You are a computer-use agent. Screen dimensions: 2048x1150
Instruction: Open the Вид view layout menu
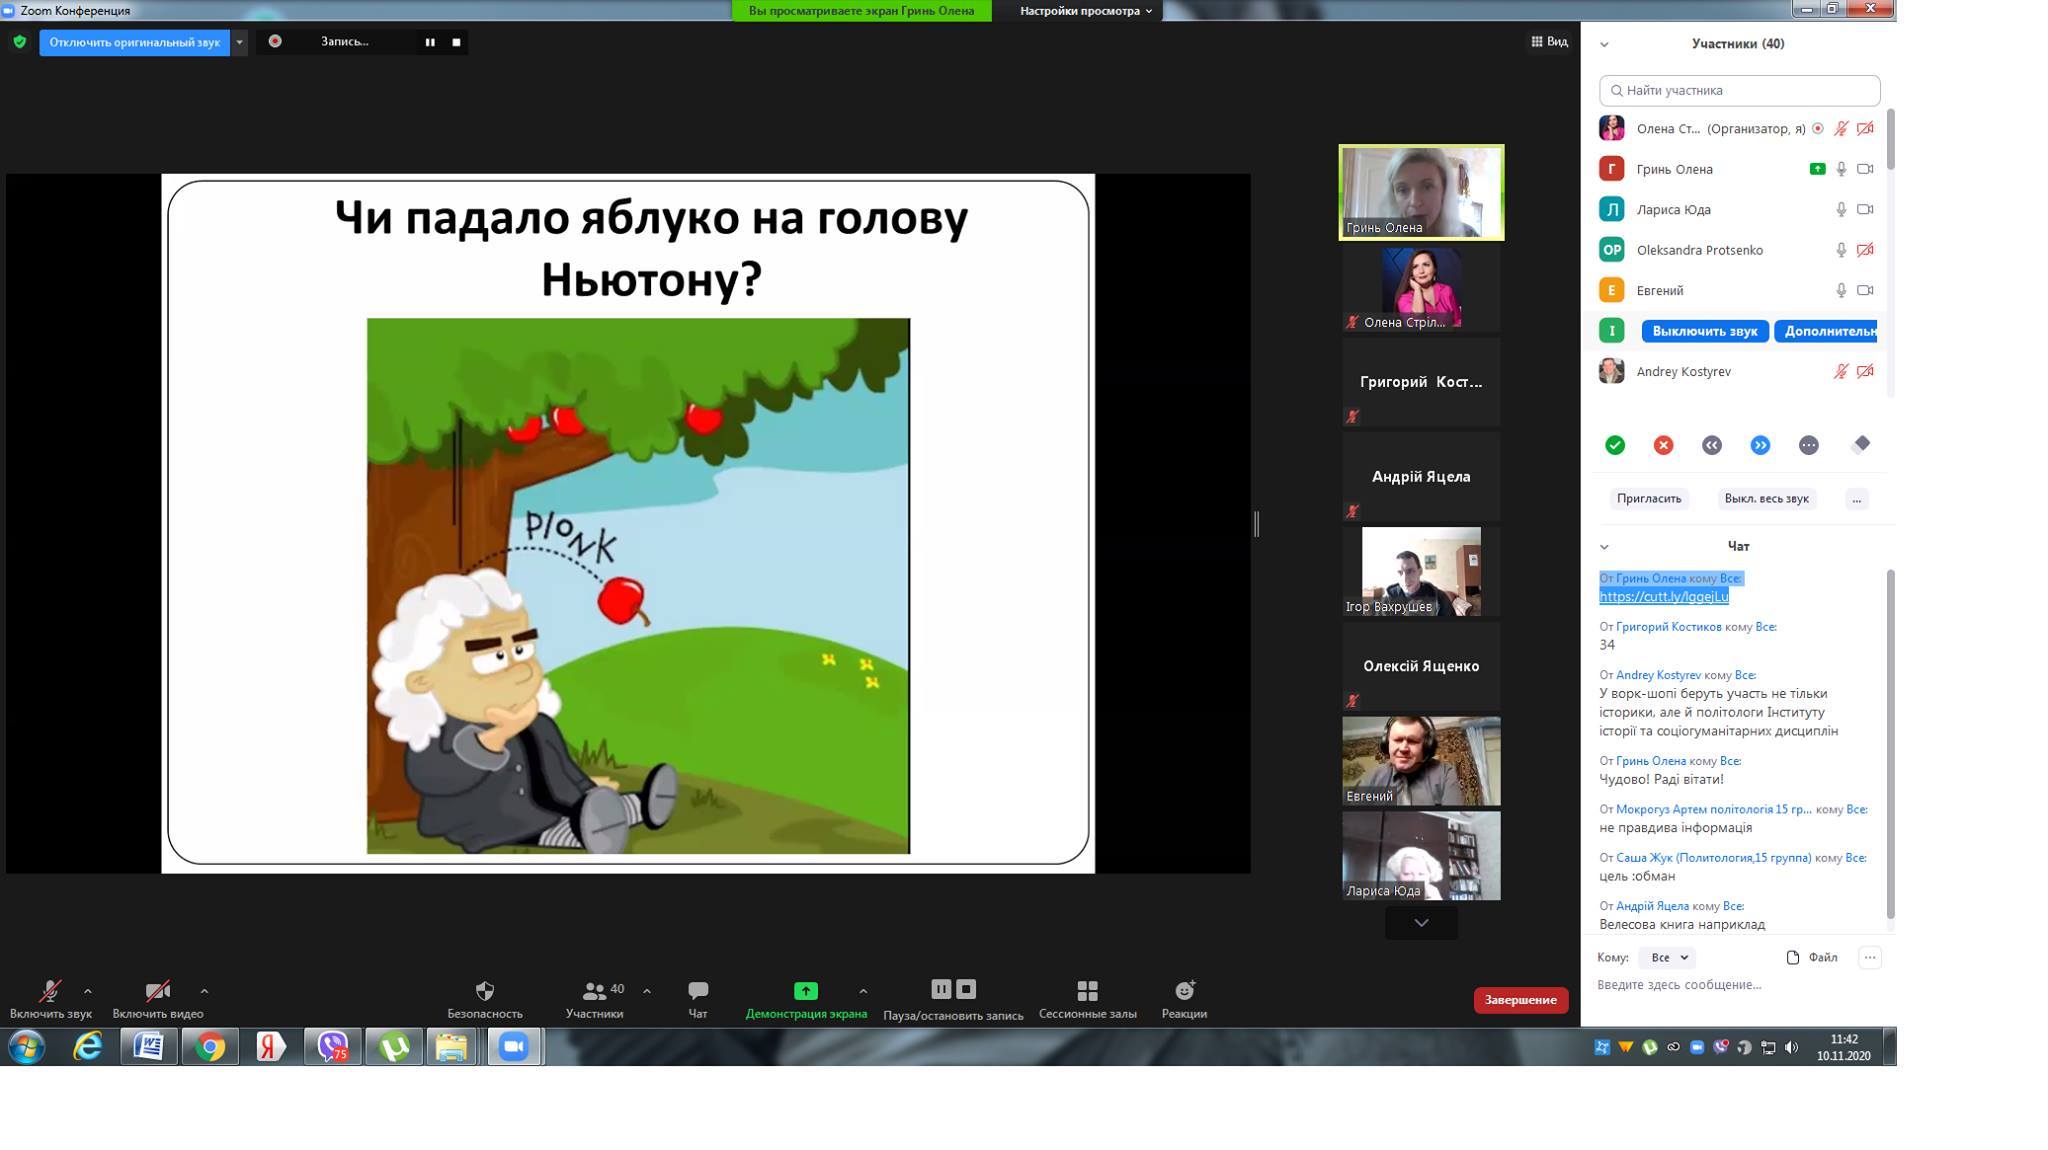coord(1549,42)
